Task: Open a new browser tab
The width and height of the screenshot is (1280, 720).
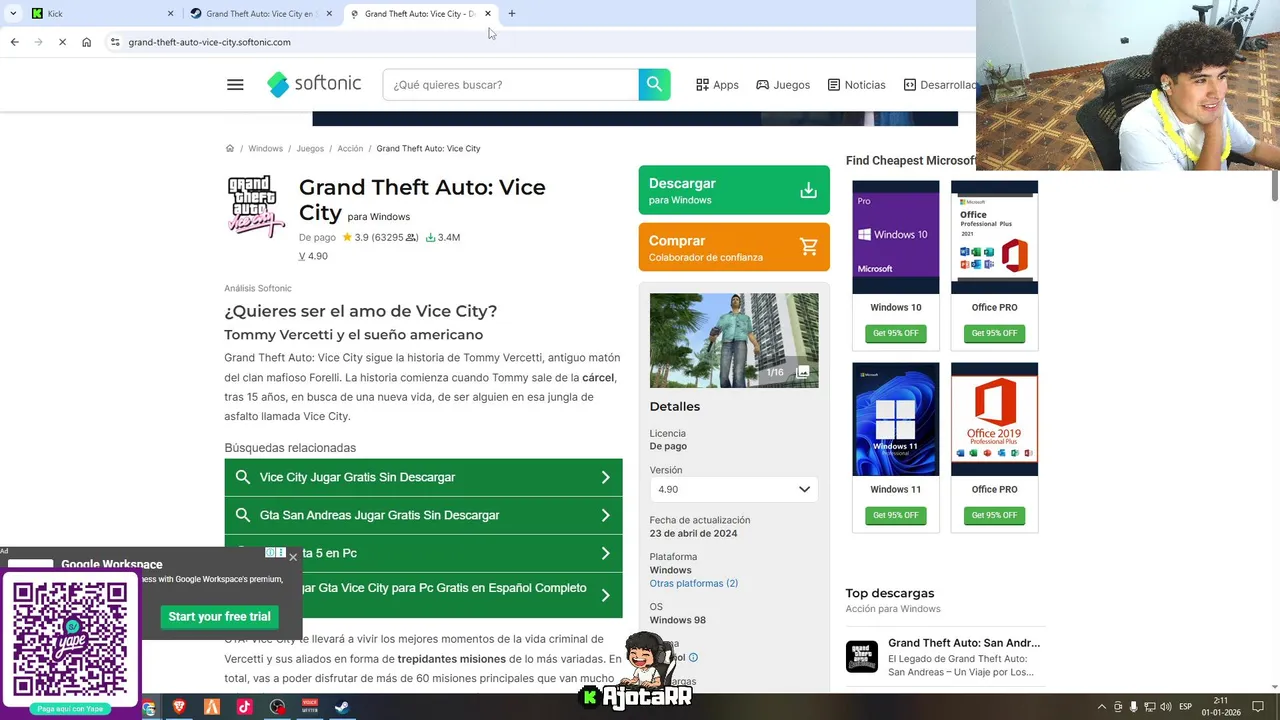Action: coord(512,14)
